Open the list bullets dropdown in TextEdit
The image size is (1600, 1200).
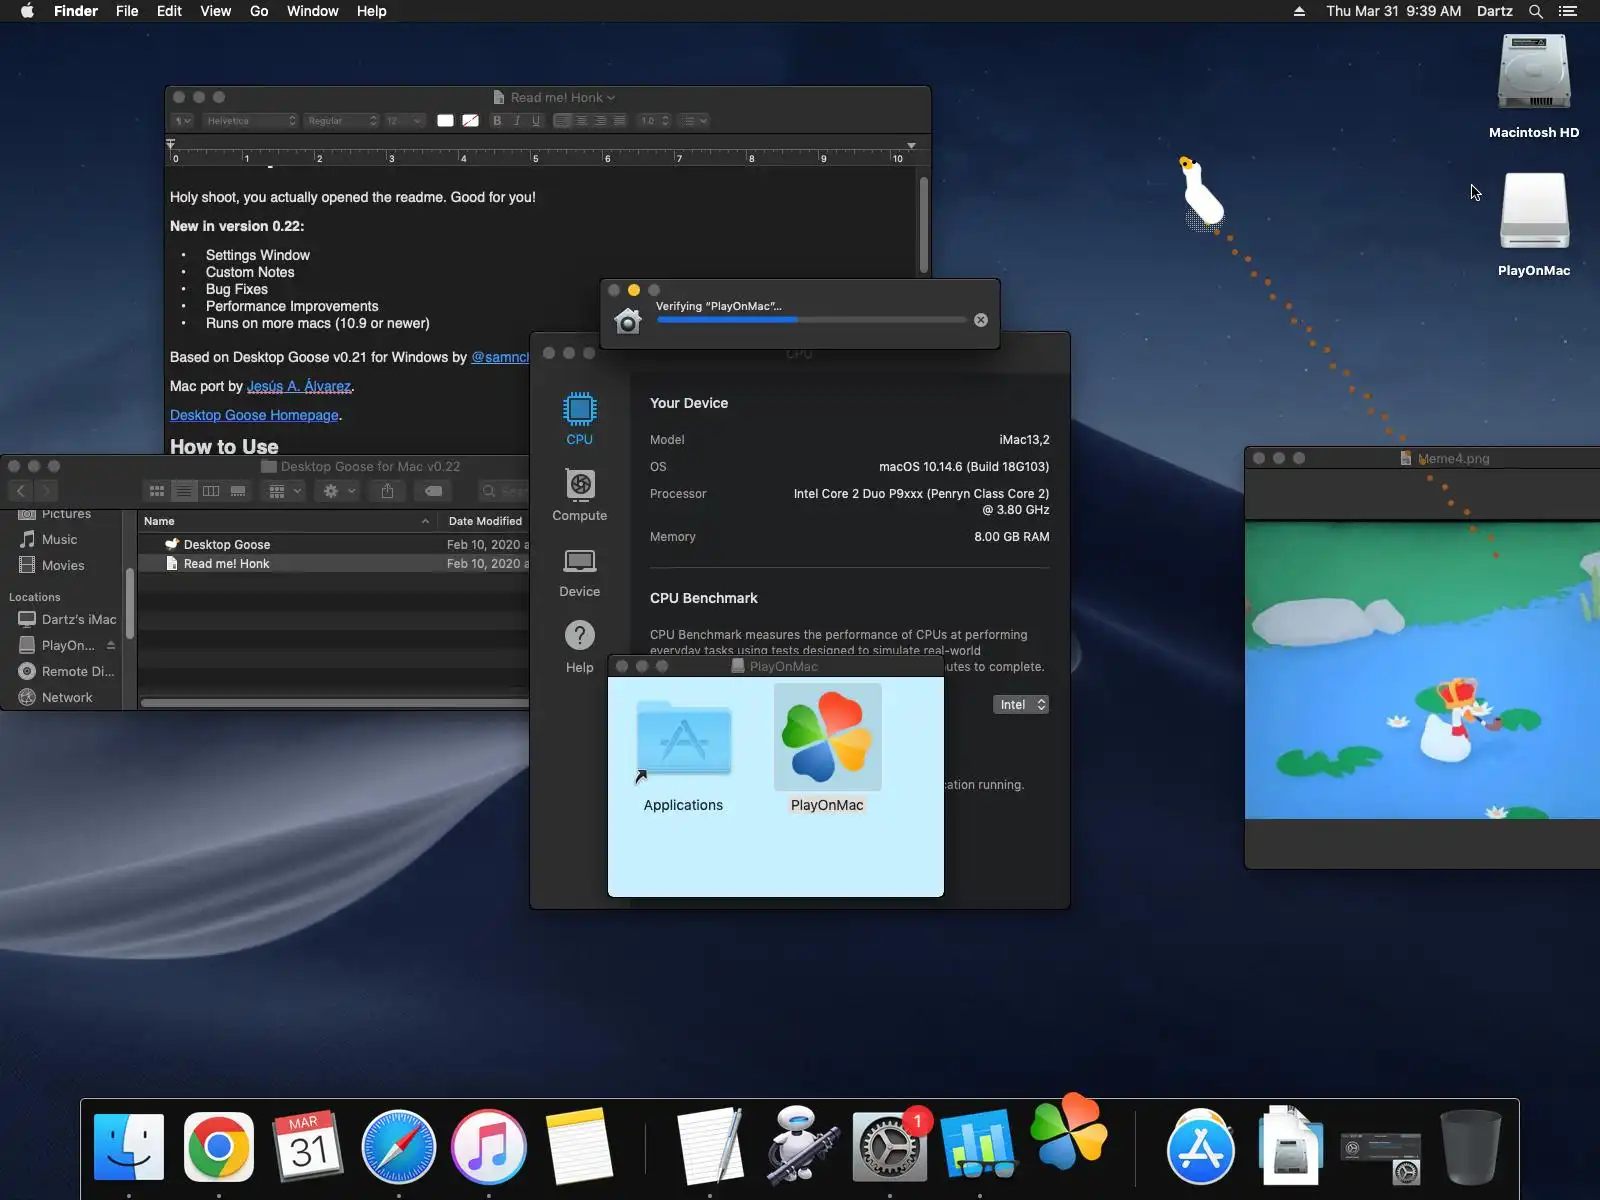694,121
